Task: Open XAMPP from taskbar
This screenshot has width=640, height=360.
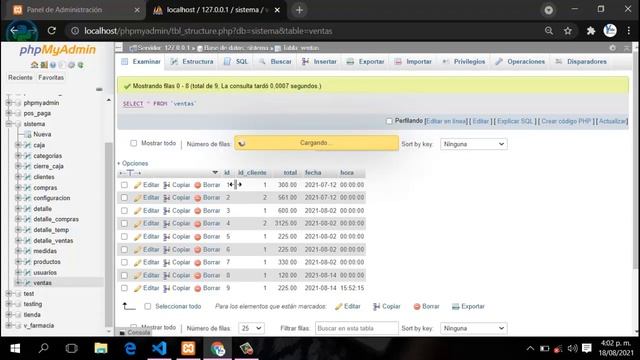Action: (188, 348)
